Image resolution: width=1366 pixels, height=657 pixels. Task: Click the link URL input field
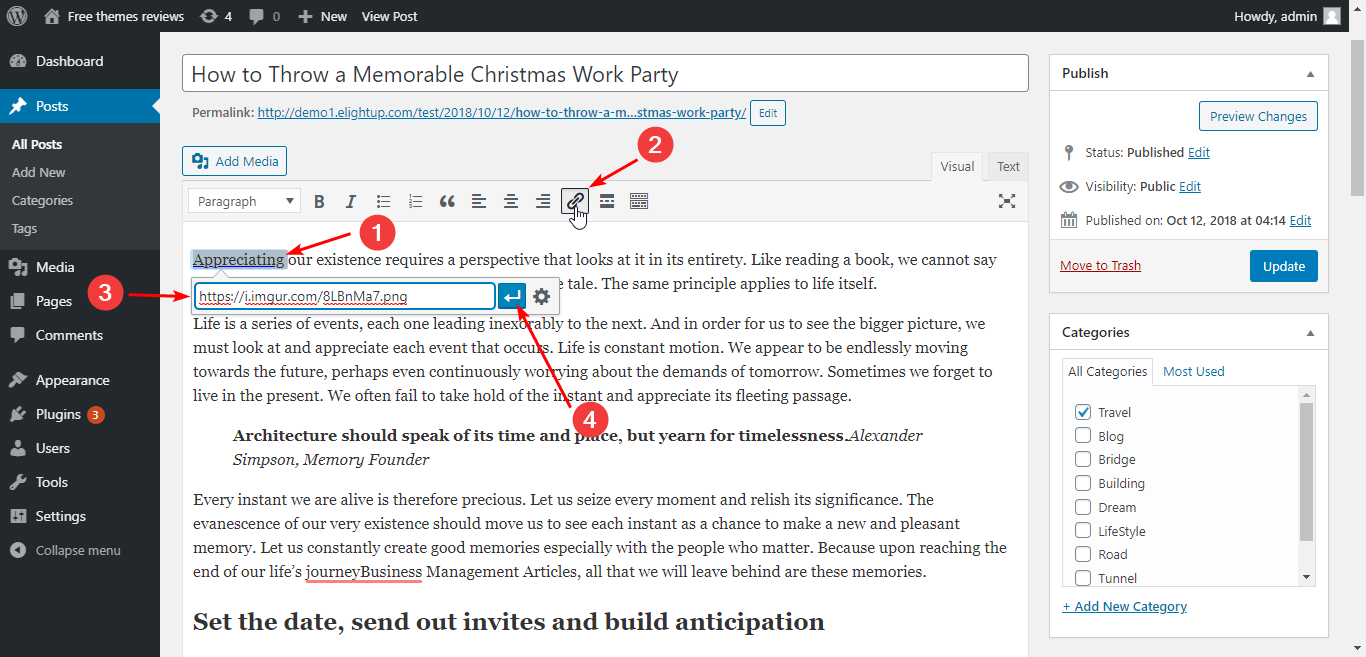pyautogui.click(x=345, y=296)
